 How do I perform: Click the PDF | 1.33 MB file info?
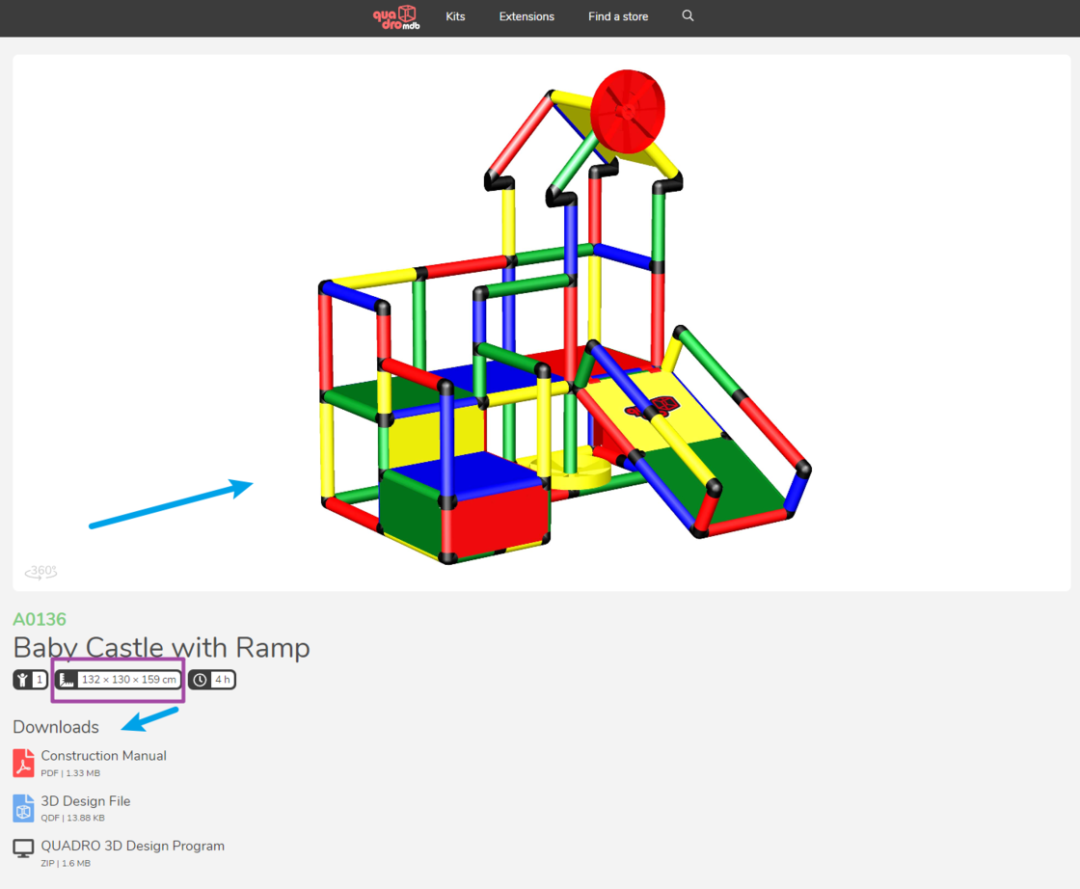pos(70,773)
